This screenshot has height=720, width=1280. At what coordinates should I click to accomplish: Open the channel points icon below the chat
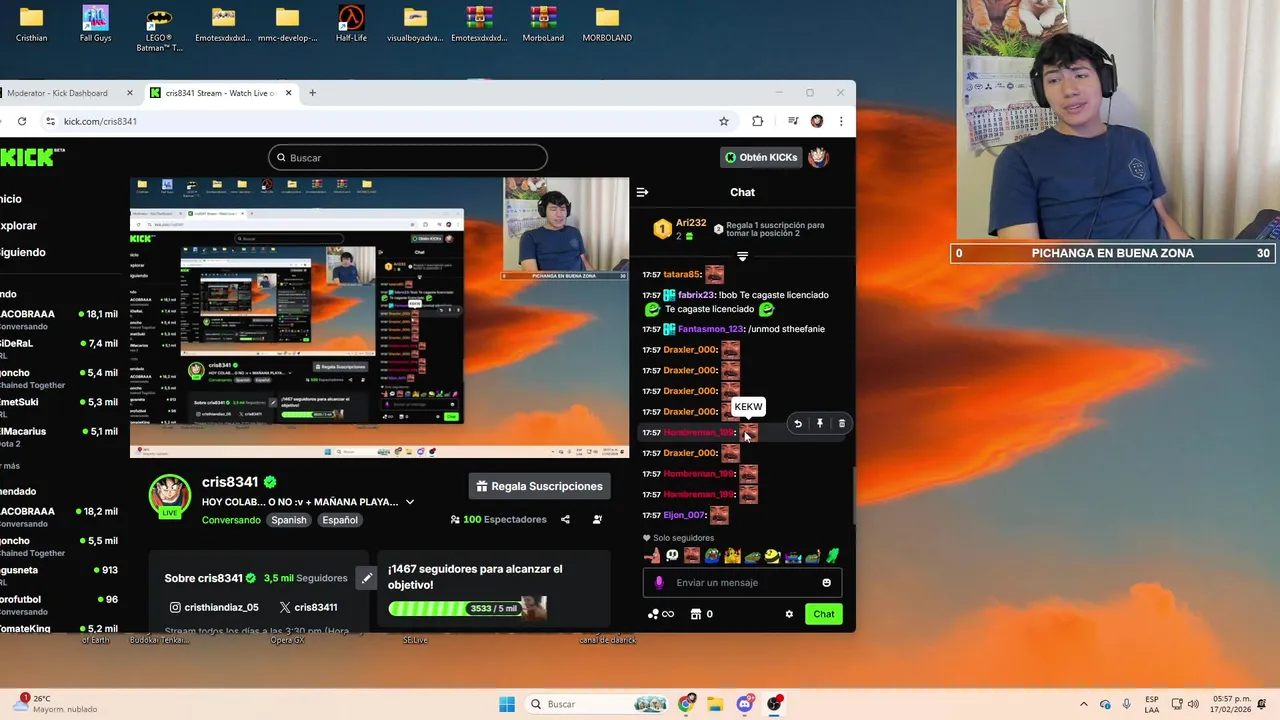661,614
